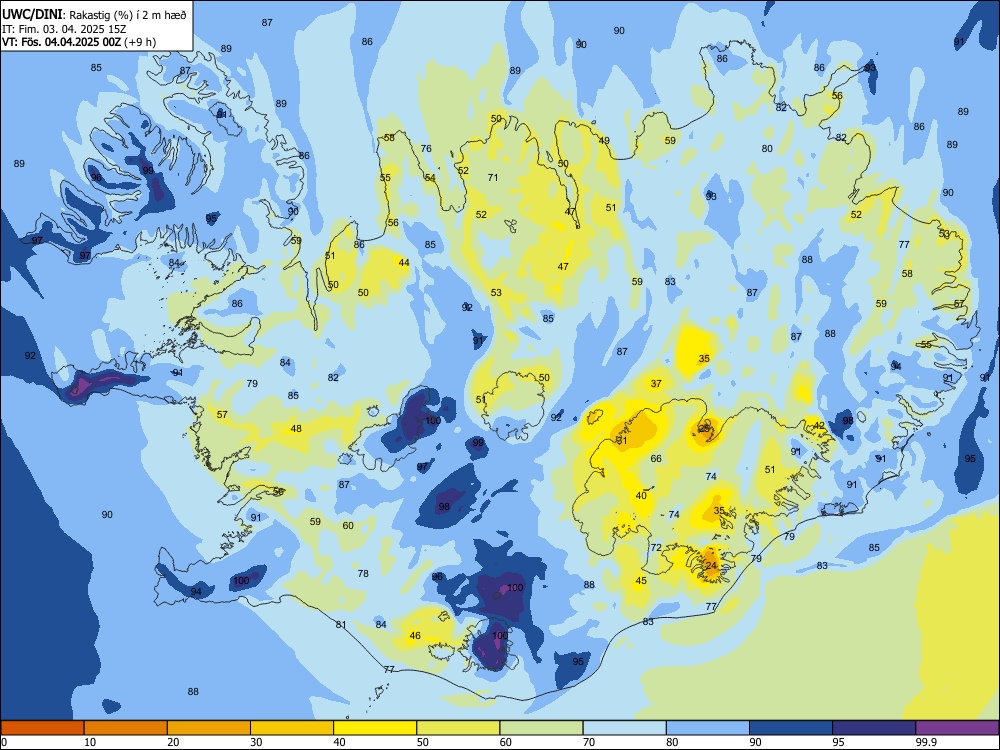Click the title 'UWC/DINI: Rakastig (%) í 2 m hæð'

(94, 14)
